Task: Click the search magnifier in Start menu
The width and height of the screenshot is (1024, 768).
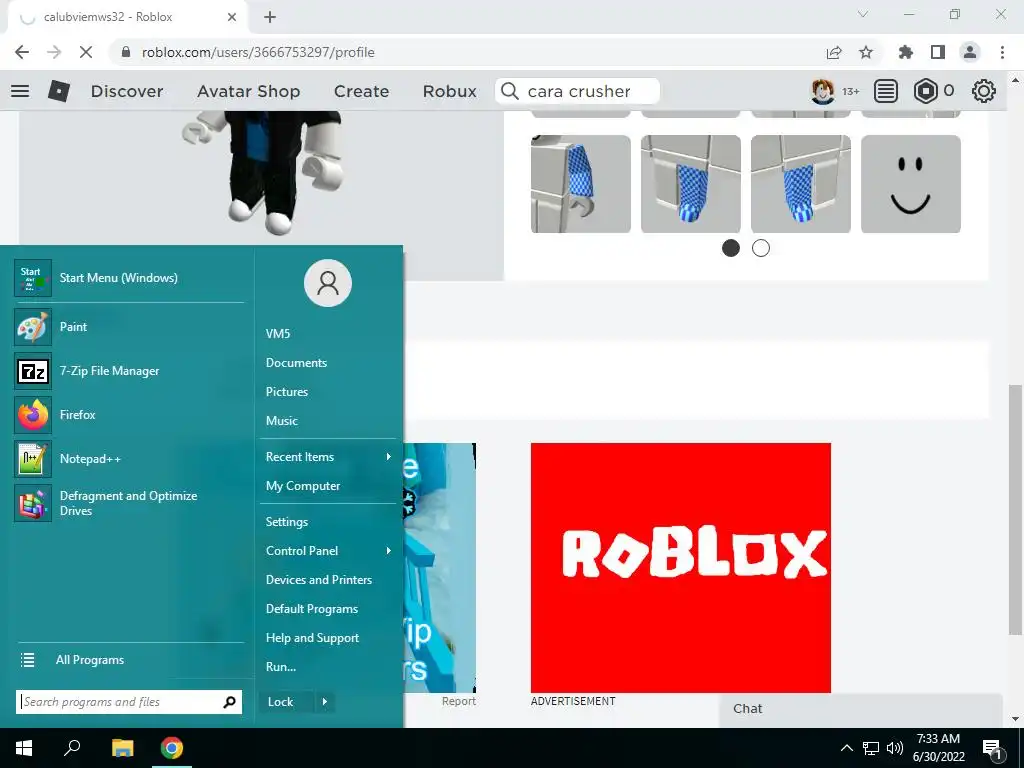Action: click(x=229, y=702)
